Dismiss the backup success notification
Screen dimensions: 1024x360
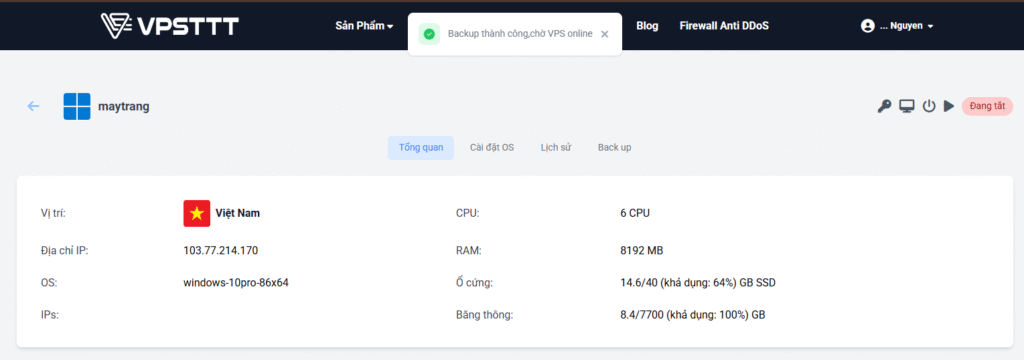click(605, 34)
